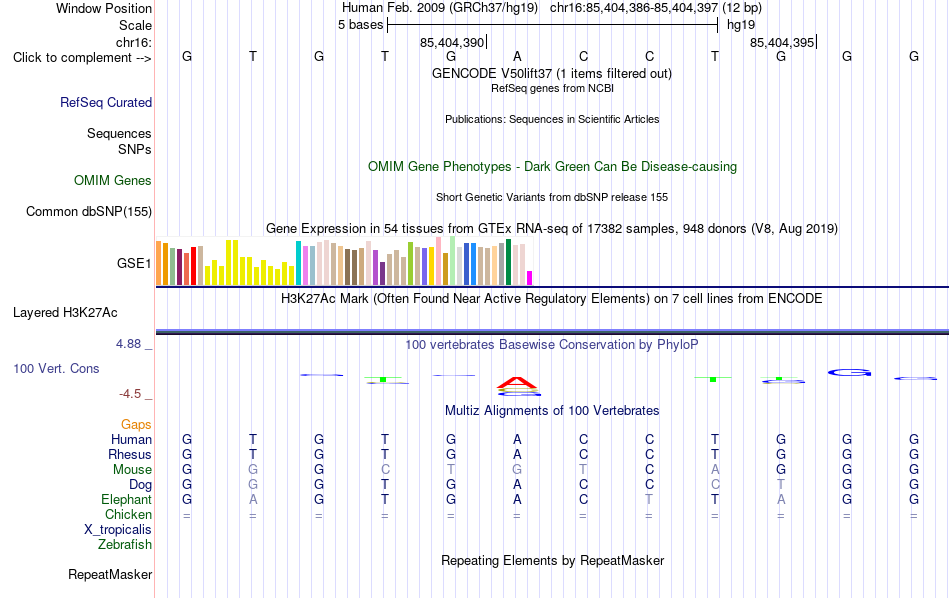Image resolution: width=950 pixels, height=598 pixels.
Task: Click the chr16: label
Action: (134, 42)
